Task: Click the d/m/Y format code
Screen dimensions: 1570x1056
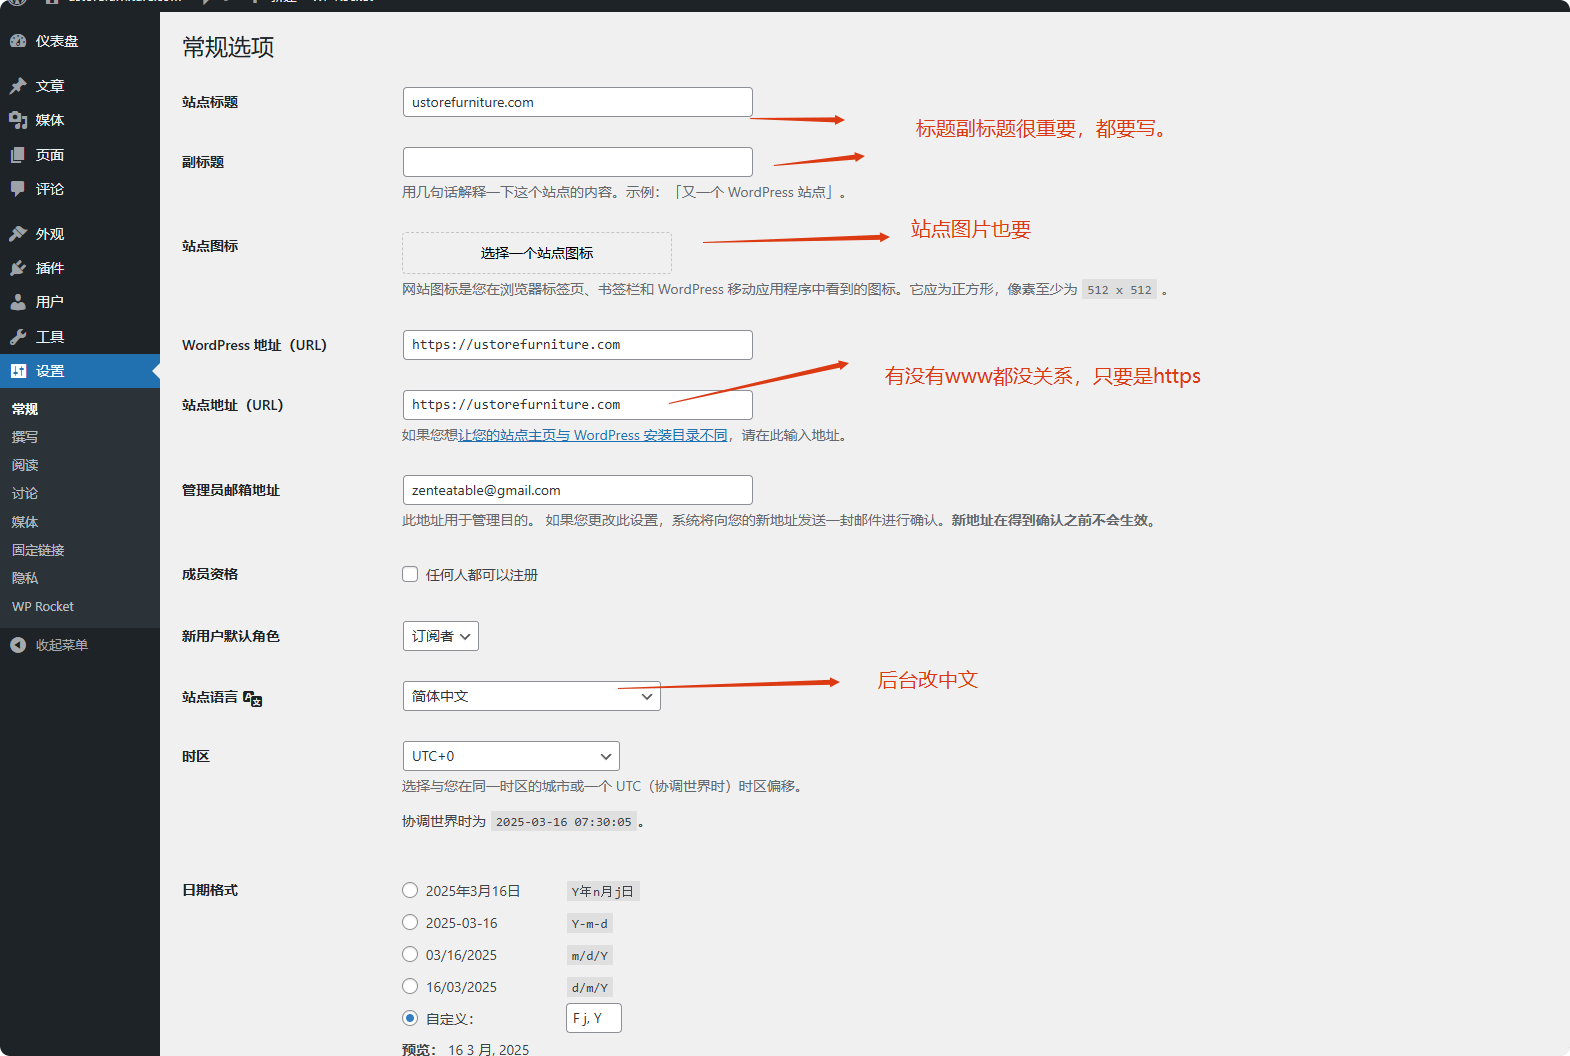Action: (590, 987)
